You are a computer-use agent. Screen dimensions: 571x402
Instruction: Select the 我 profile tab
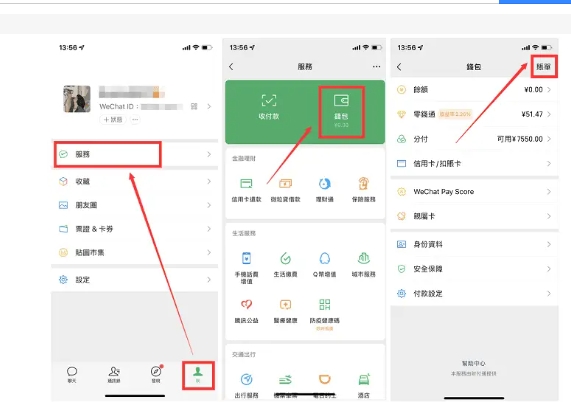(x=198, y=375)
